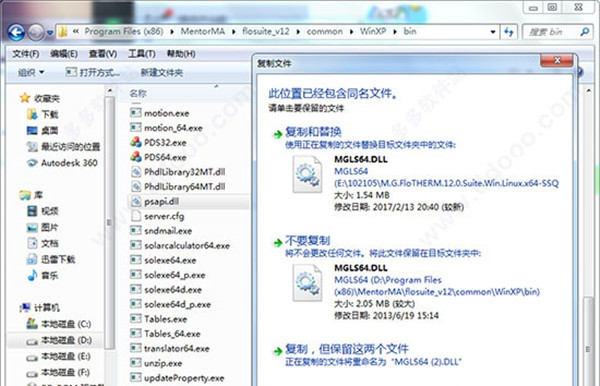Image resolution: width=600 pixels, height=386 pixels.
Task: Open 桌面 in the navigation pane
Action: pyautogui.click(x=42, y=130)
